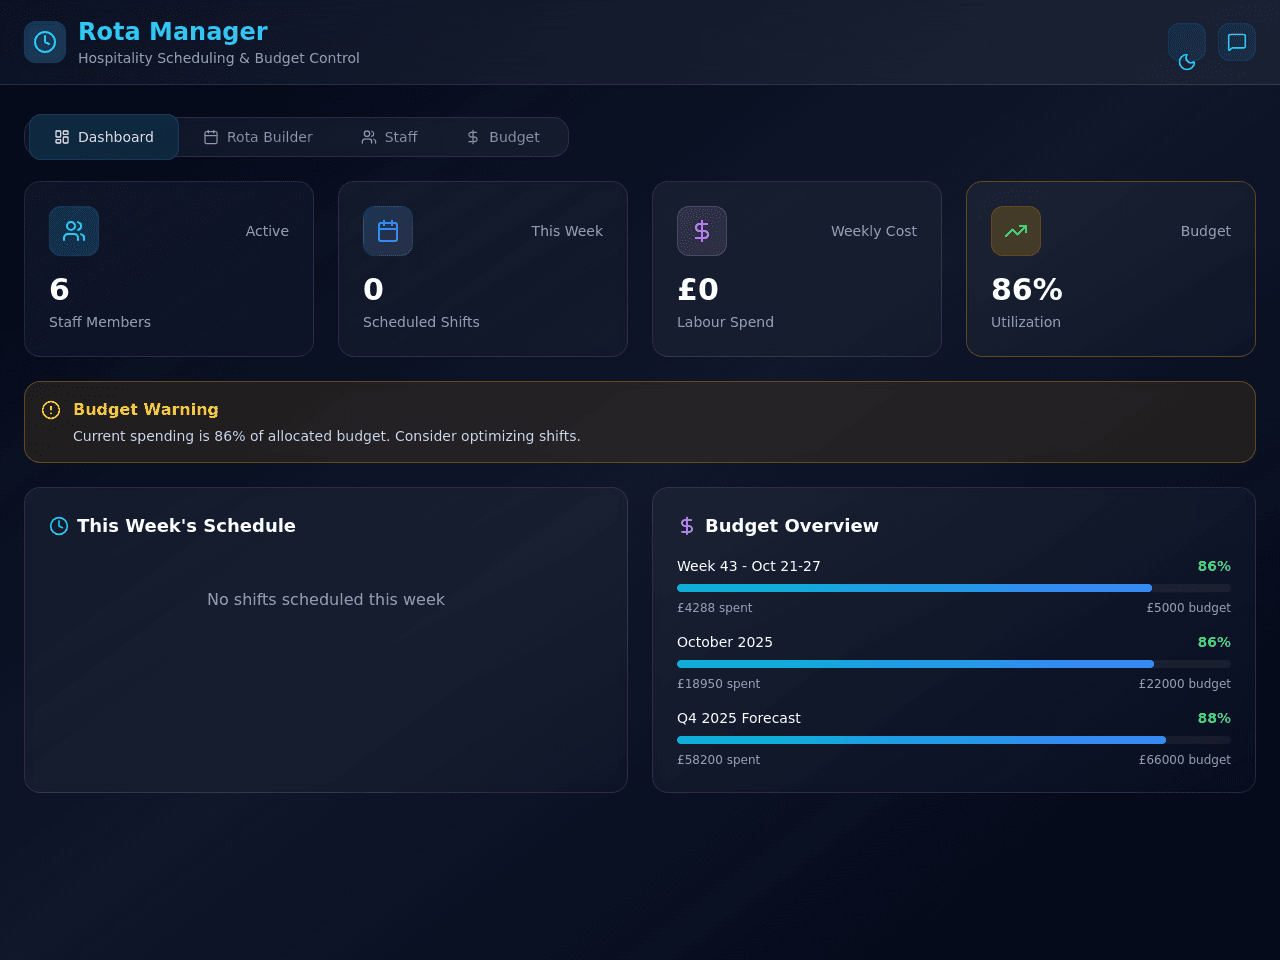Viewport: 1280px width, 960px height.
Task: Click the Utilization trending-up icon
Action: pyautogui.click(x=1016, y=231)
